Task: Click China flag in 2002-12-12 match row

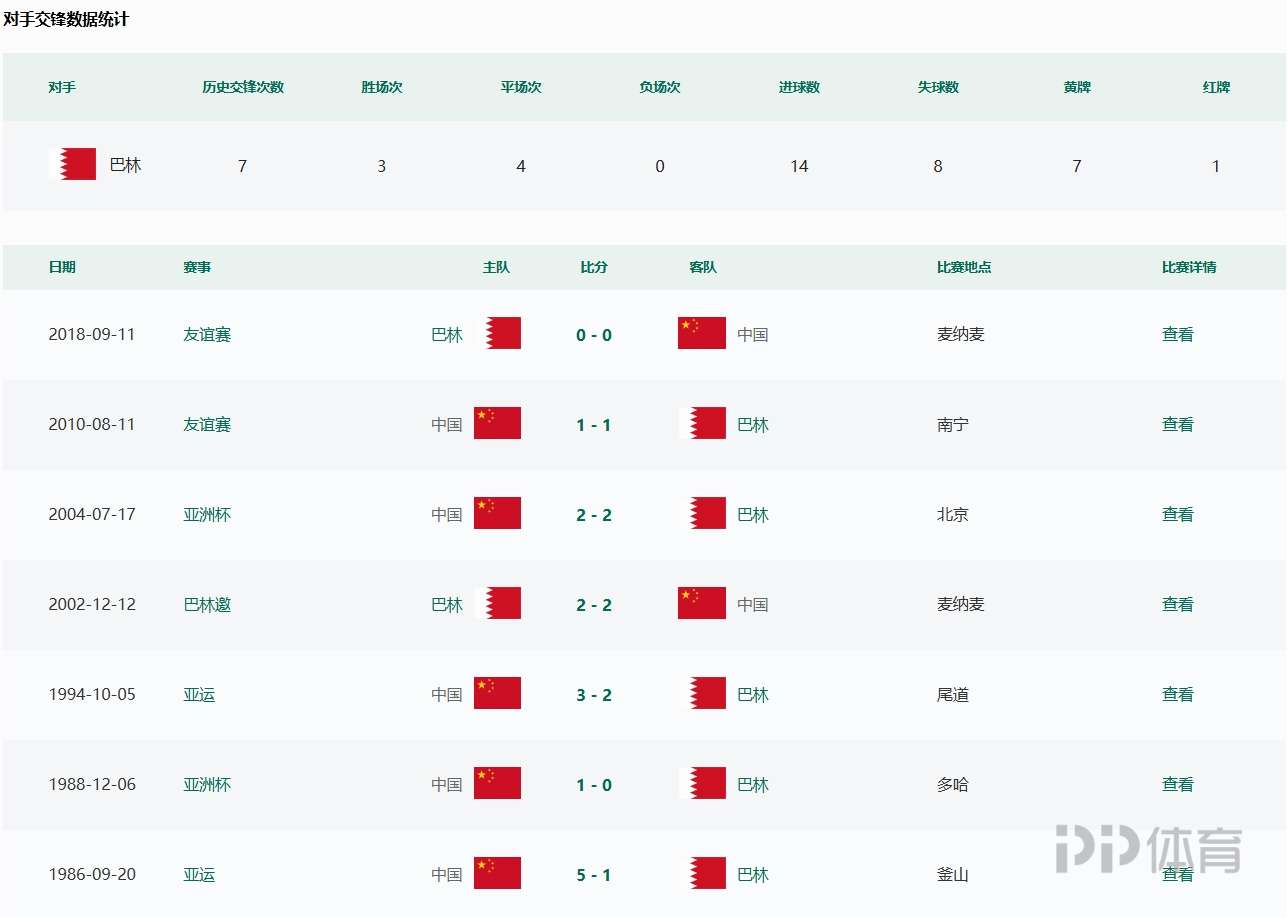Action: coord(702,603)
